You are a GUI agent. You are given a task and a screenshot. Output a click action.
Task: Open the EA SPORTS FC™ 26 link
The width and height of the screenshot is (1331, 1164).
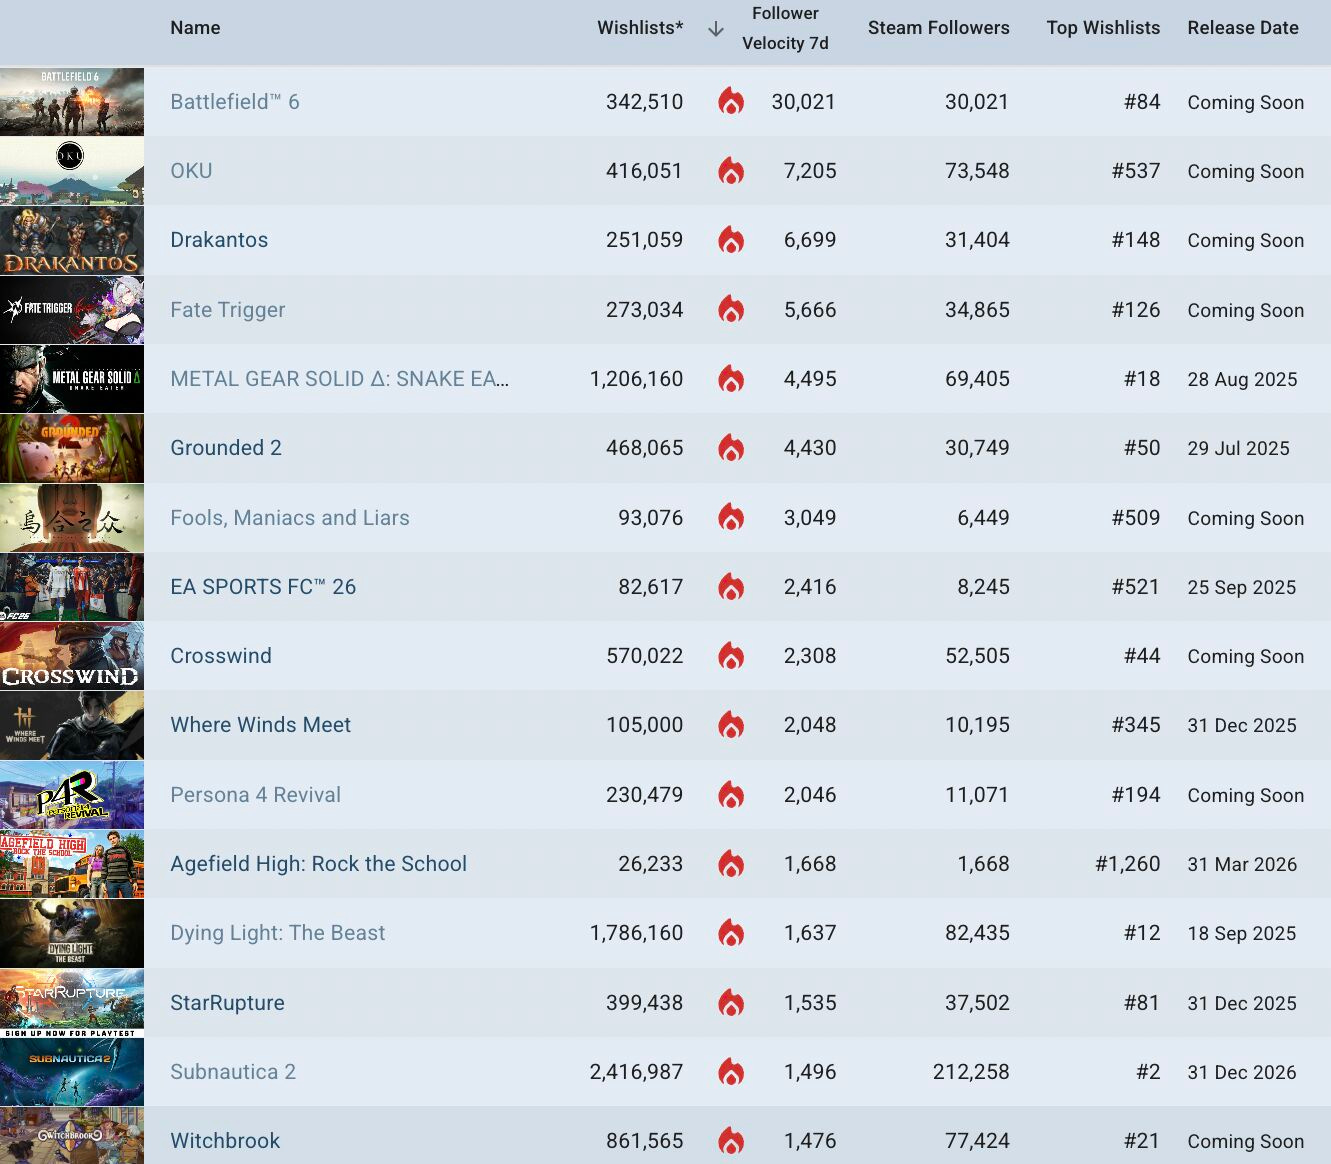(263, 587)
